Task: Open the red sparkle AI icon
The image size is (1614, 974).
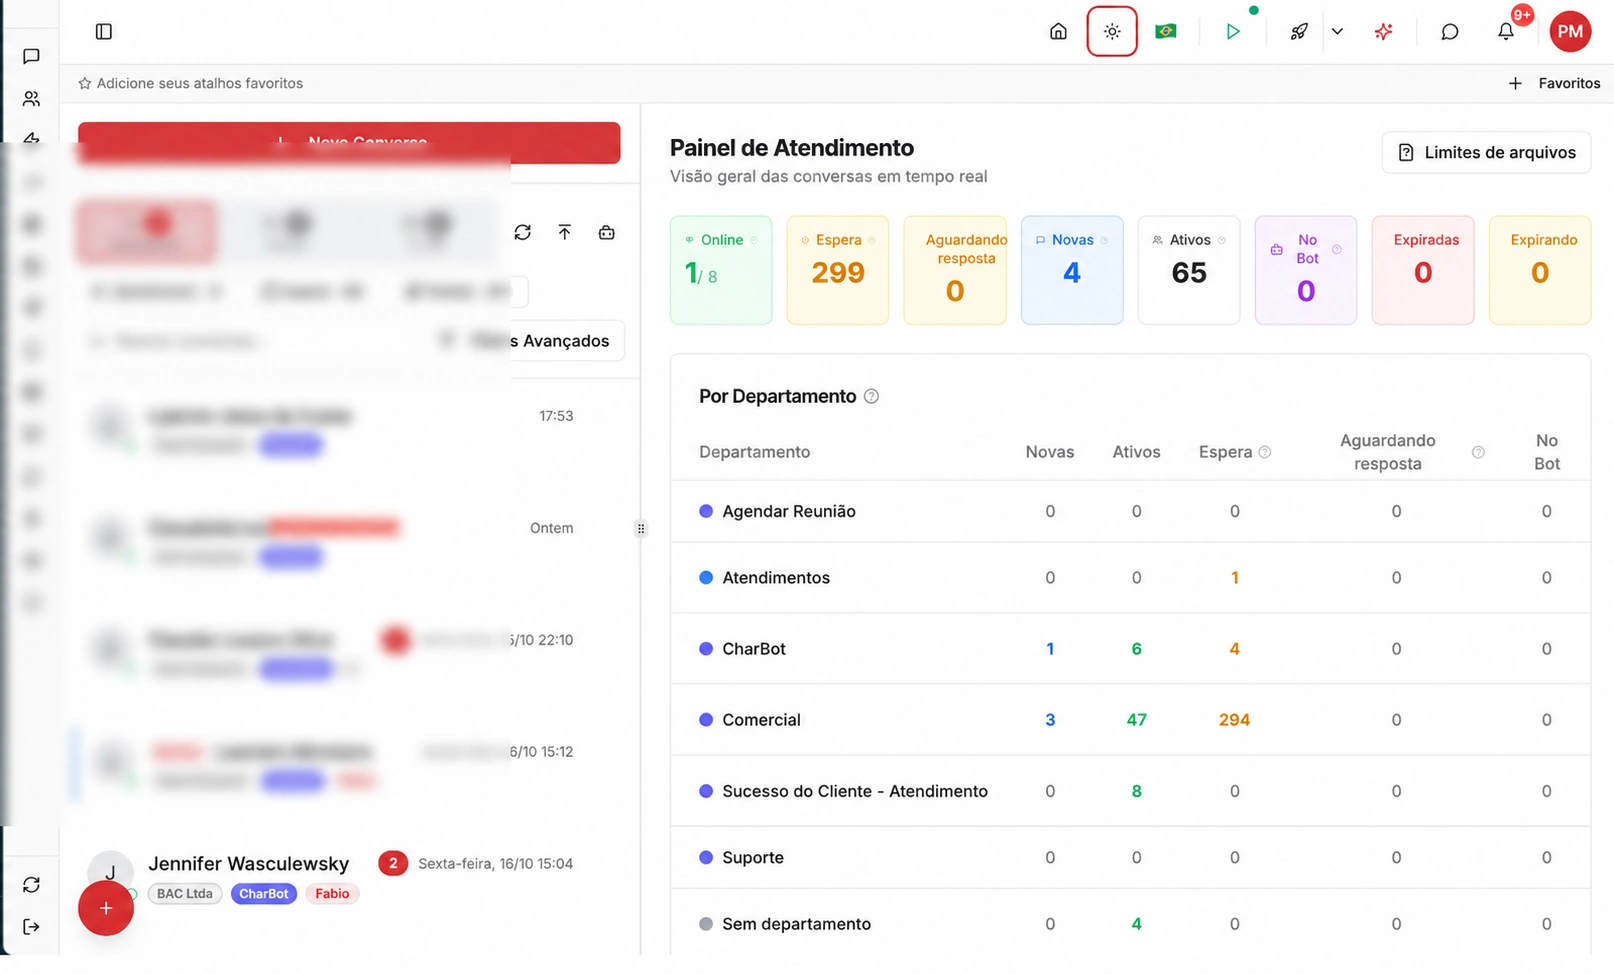Action: click(x=1384, y=32)
